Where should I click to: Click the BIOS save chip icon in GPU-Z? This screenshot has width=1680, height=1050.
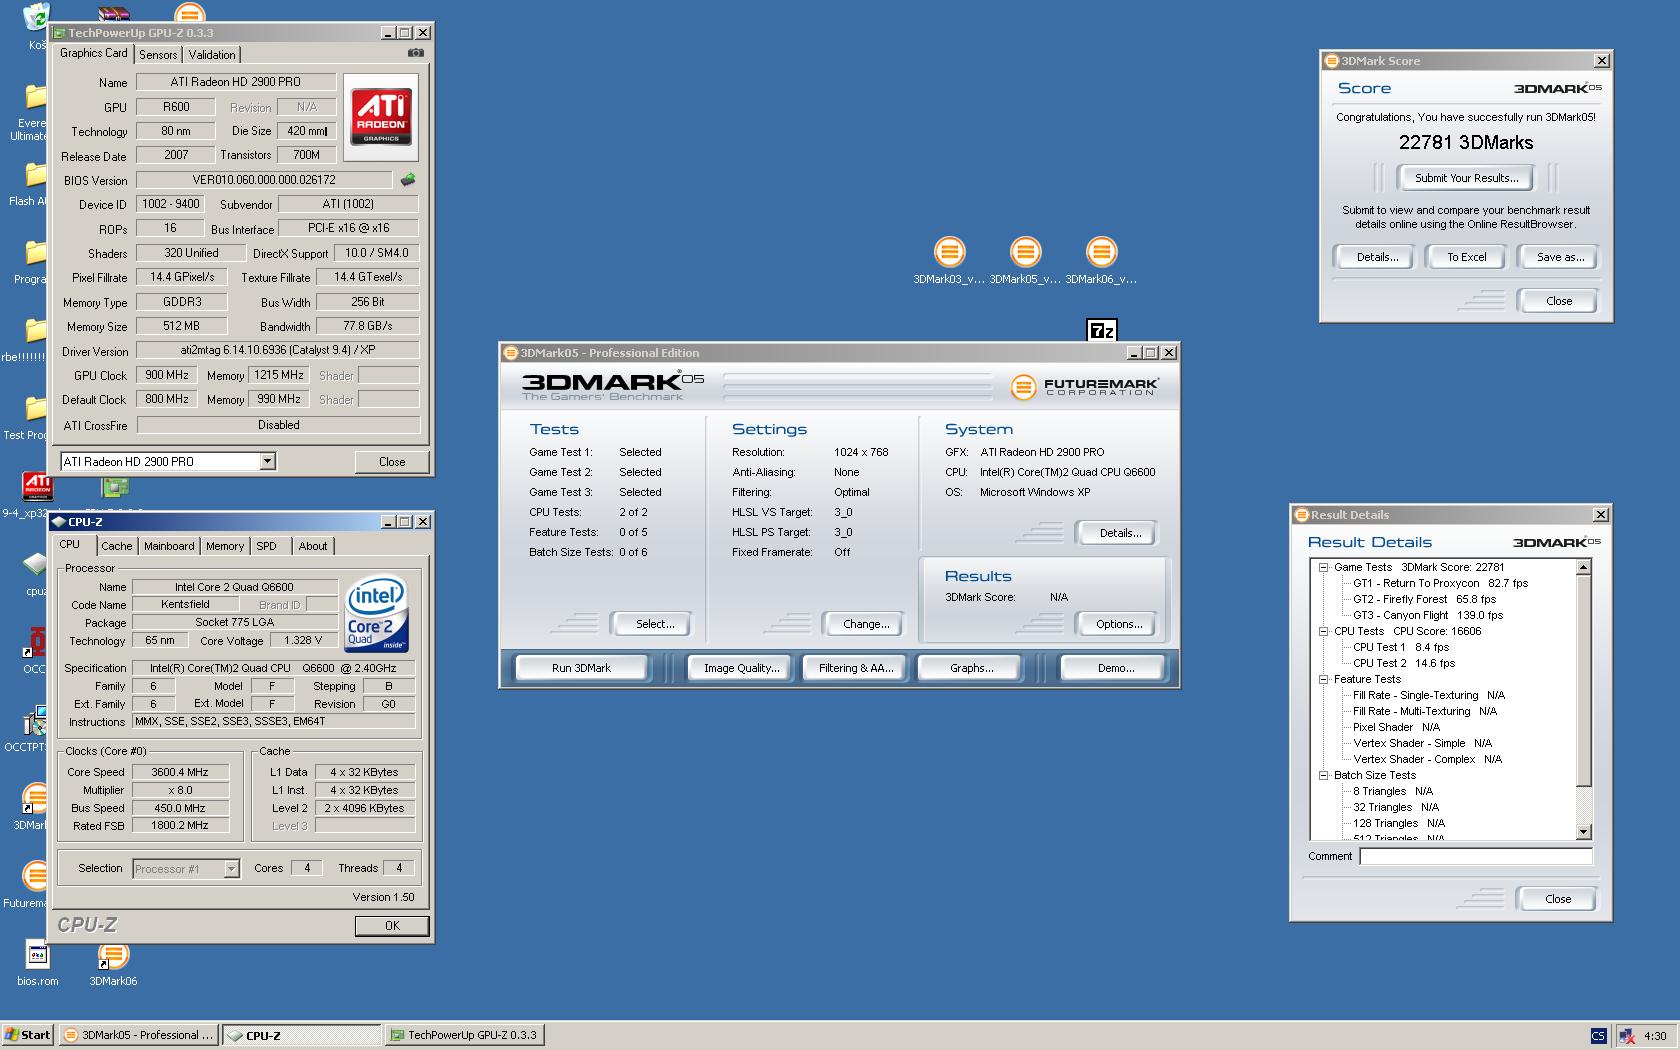point(408,180)
